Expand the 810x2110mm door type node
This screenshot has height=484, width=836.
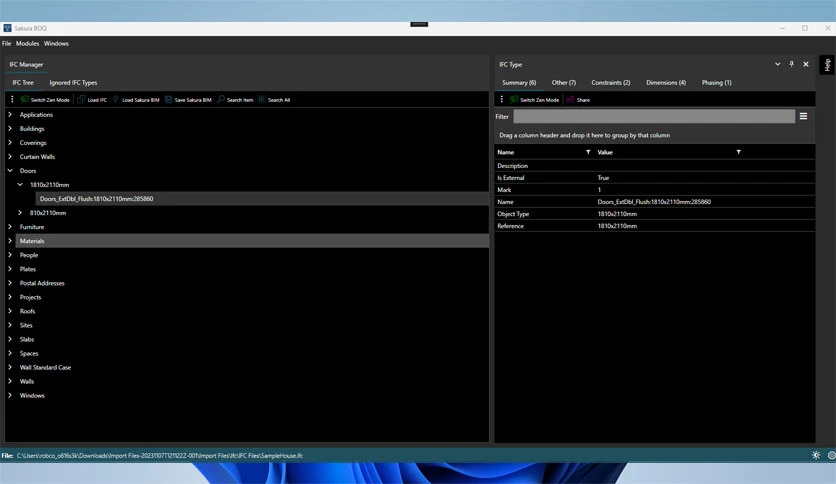(x=20, y=213)
